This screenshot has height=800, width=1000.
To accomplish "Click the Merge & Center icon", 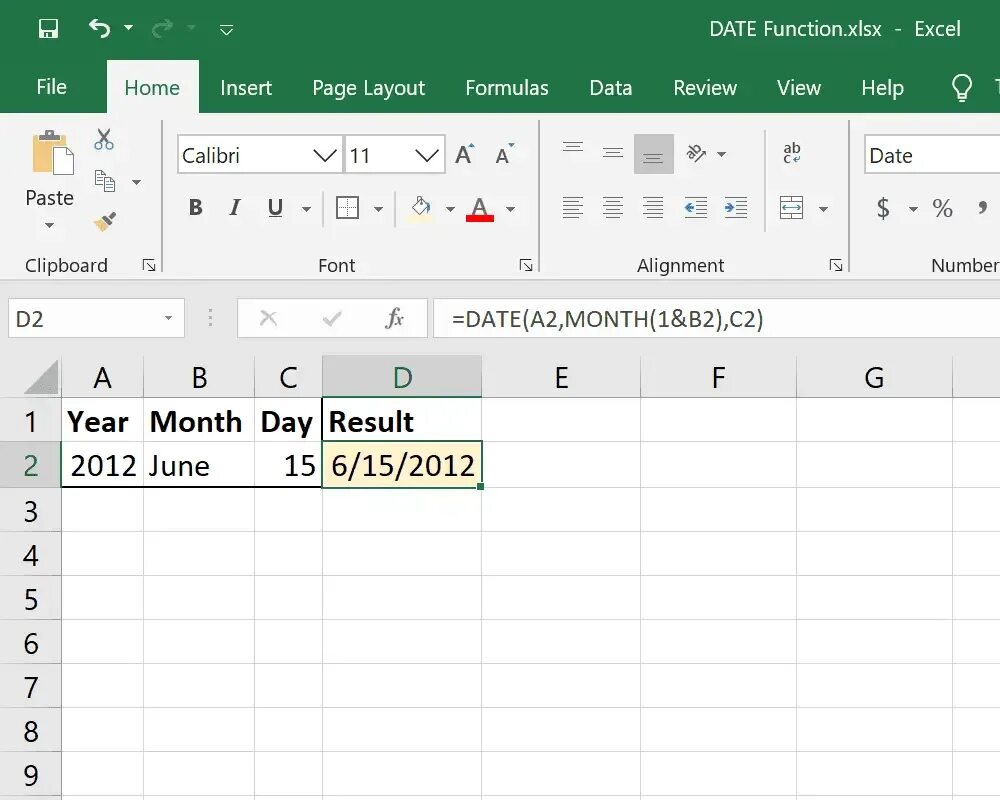I will (791, 208).
